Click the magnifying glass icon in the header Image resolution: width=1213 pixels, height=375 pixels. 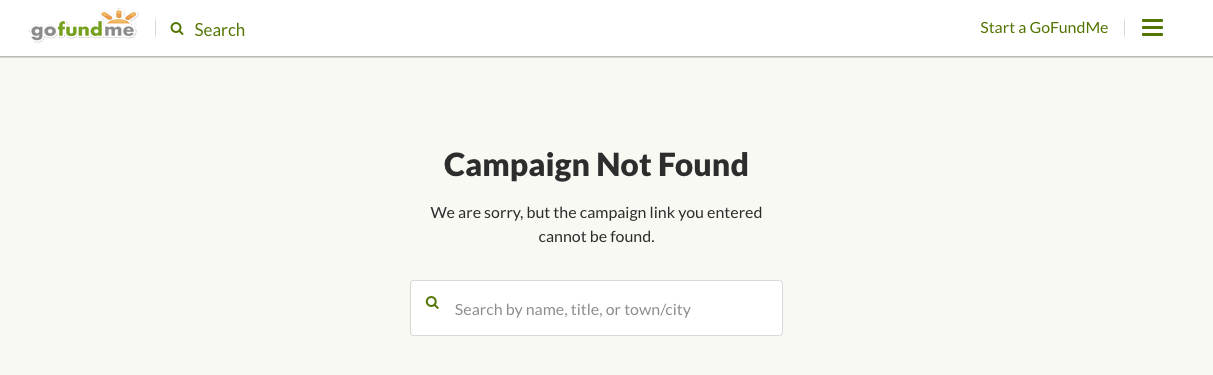tap(177, 29)
